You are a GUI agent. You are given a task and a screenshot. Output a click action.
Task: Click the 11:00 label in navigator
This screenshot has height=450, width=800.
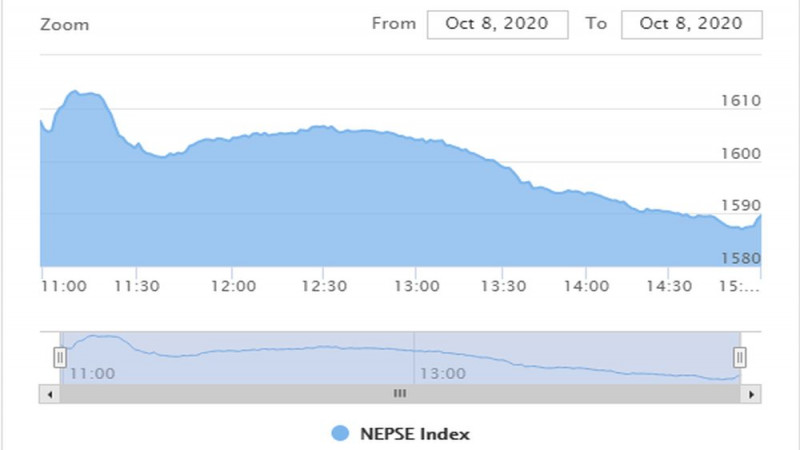pyautogui.click(x=92, y=373)
